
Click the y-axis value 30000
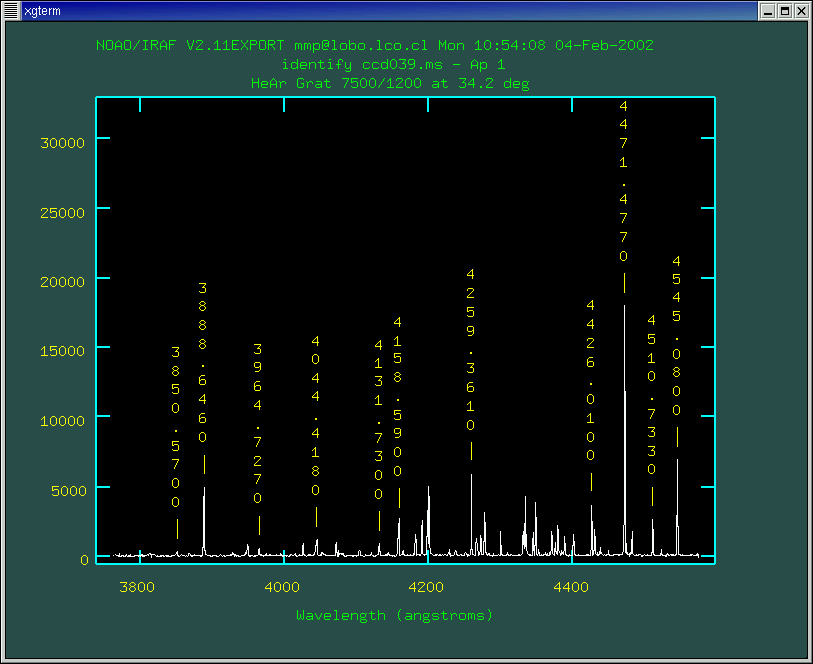(x=62, y=143)
